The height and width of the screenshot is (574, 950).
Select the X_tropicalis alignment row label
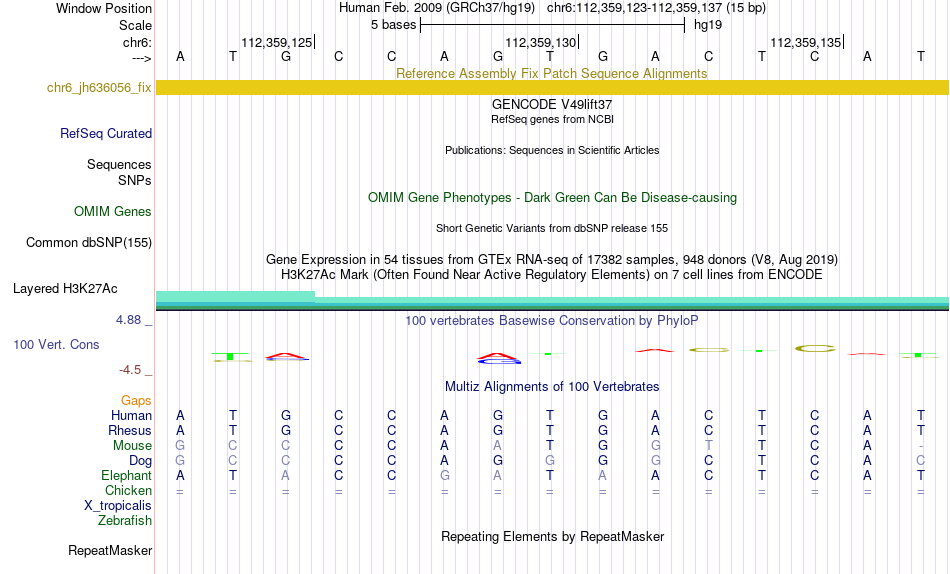click(118, 506)
